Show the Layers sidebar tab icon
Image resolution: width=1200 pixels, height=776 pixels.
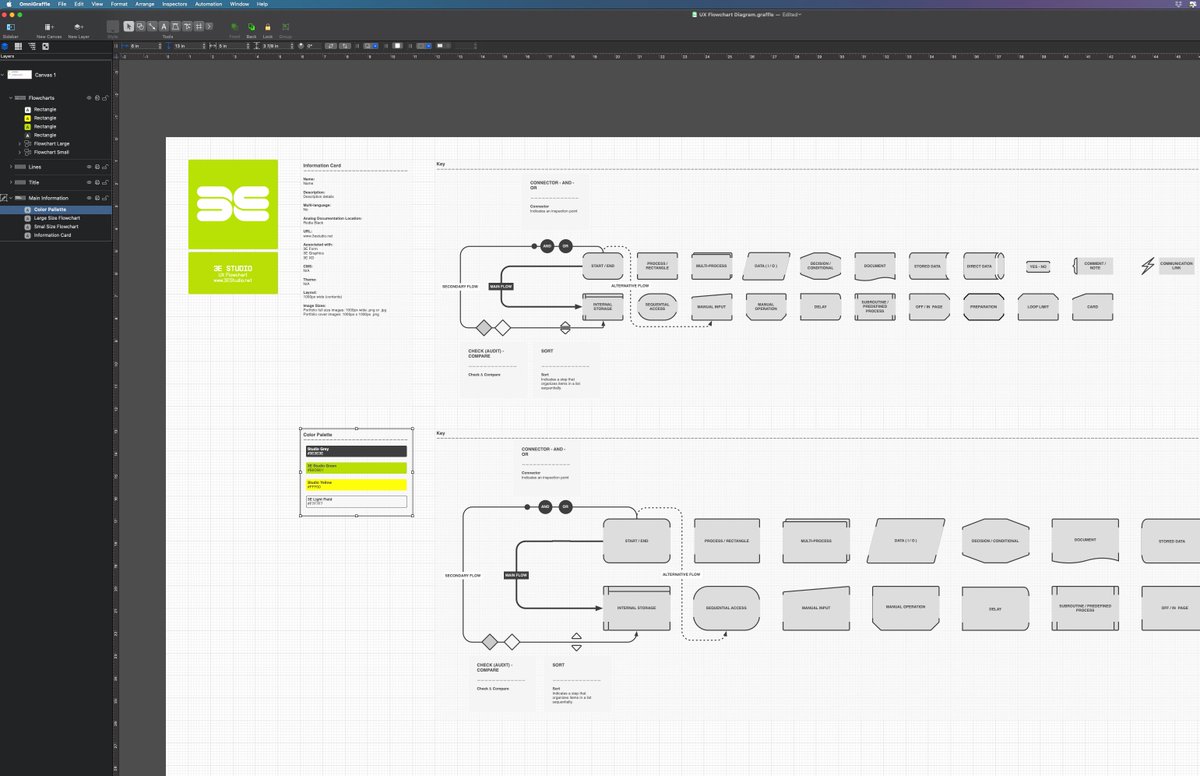5,46
